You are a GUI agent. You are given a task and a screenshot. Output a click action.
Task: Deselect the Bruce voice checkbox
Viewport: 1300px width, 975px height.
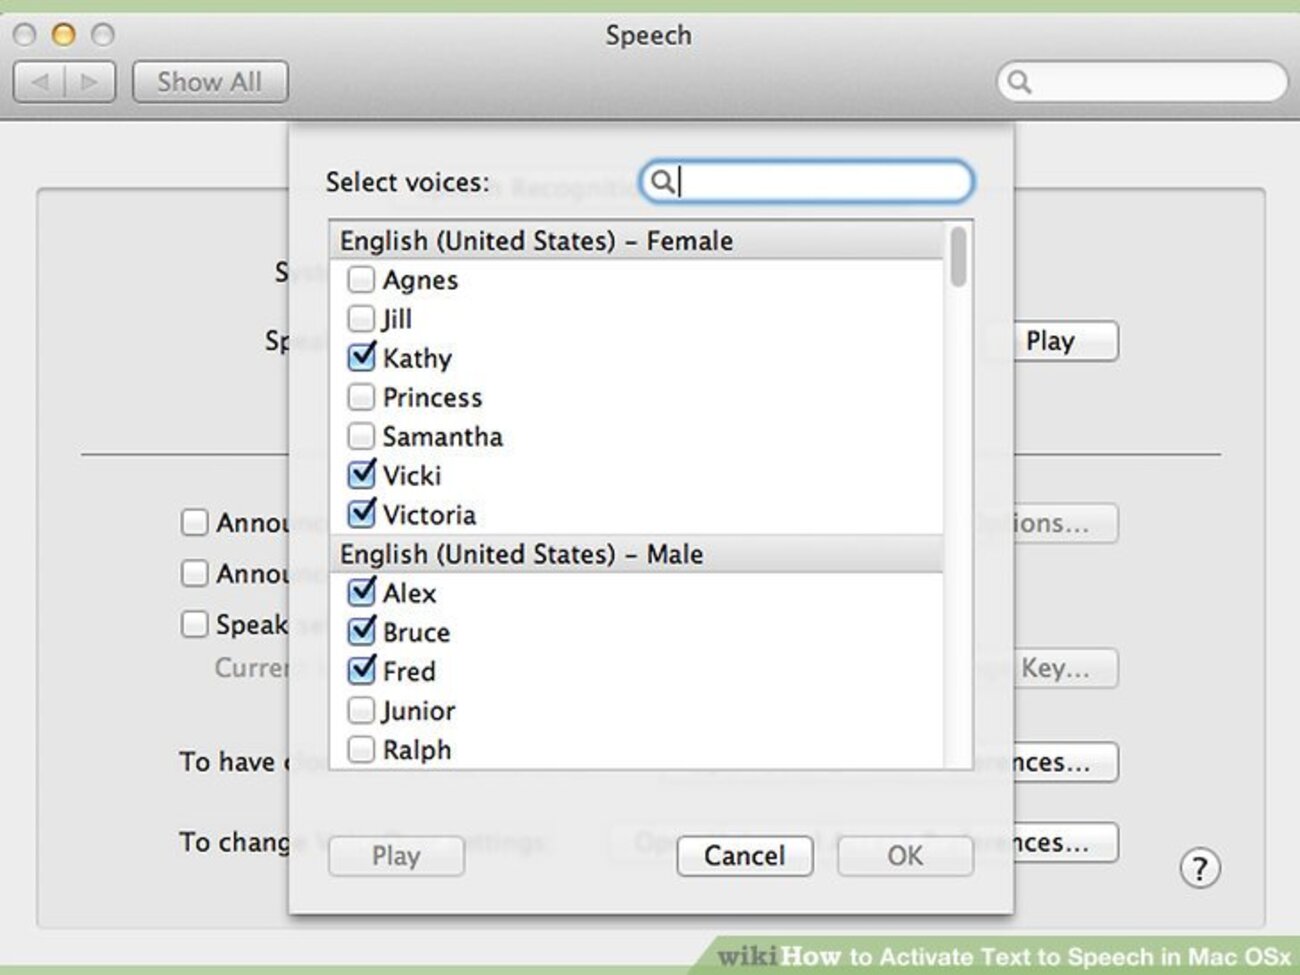[x=361, y=632]
